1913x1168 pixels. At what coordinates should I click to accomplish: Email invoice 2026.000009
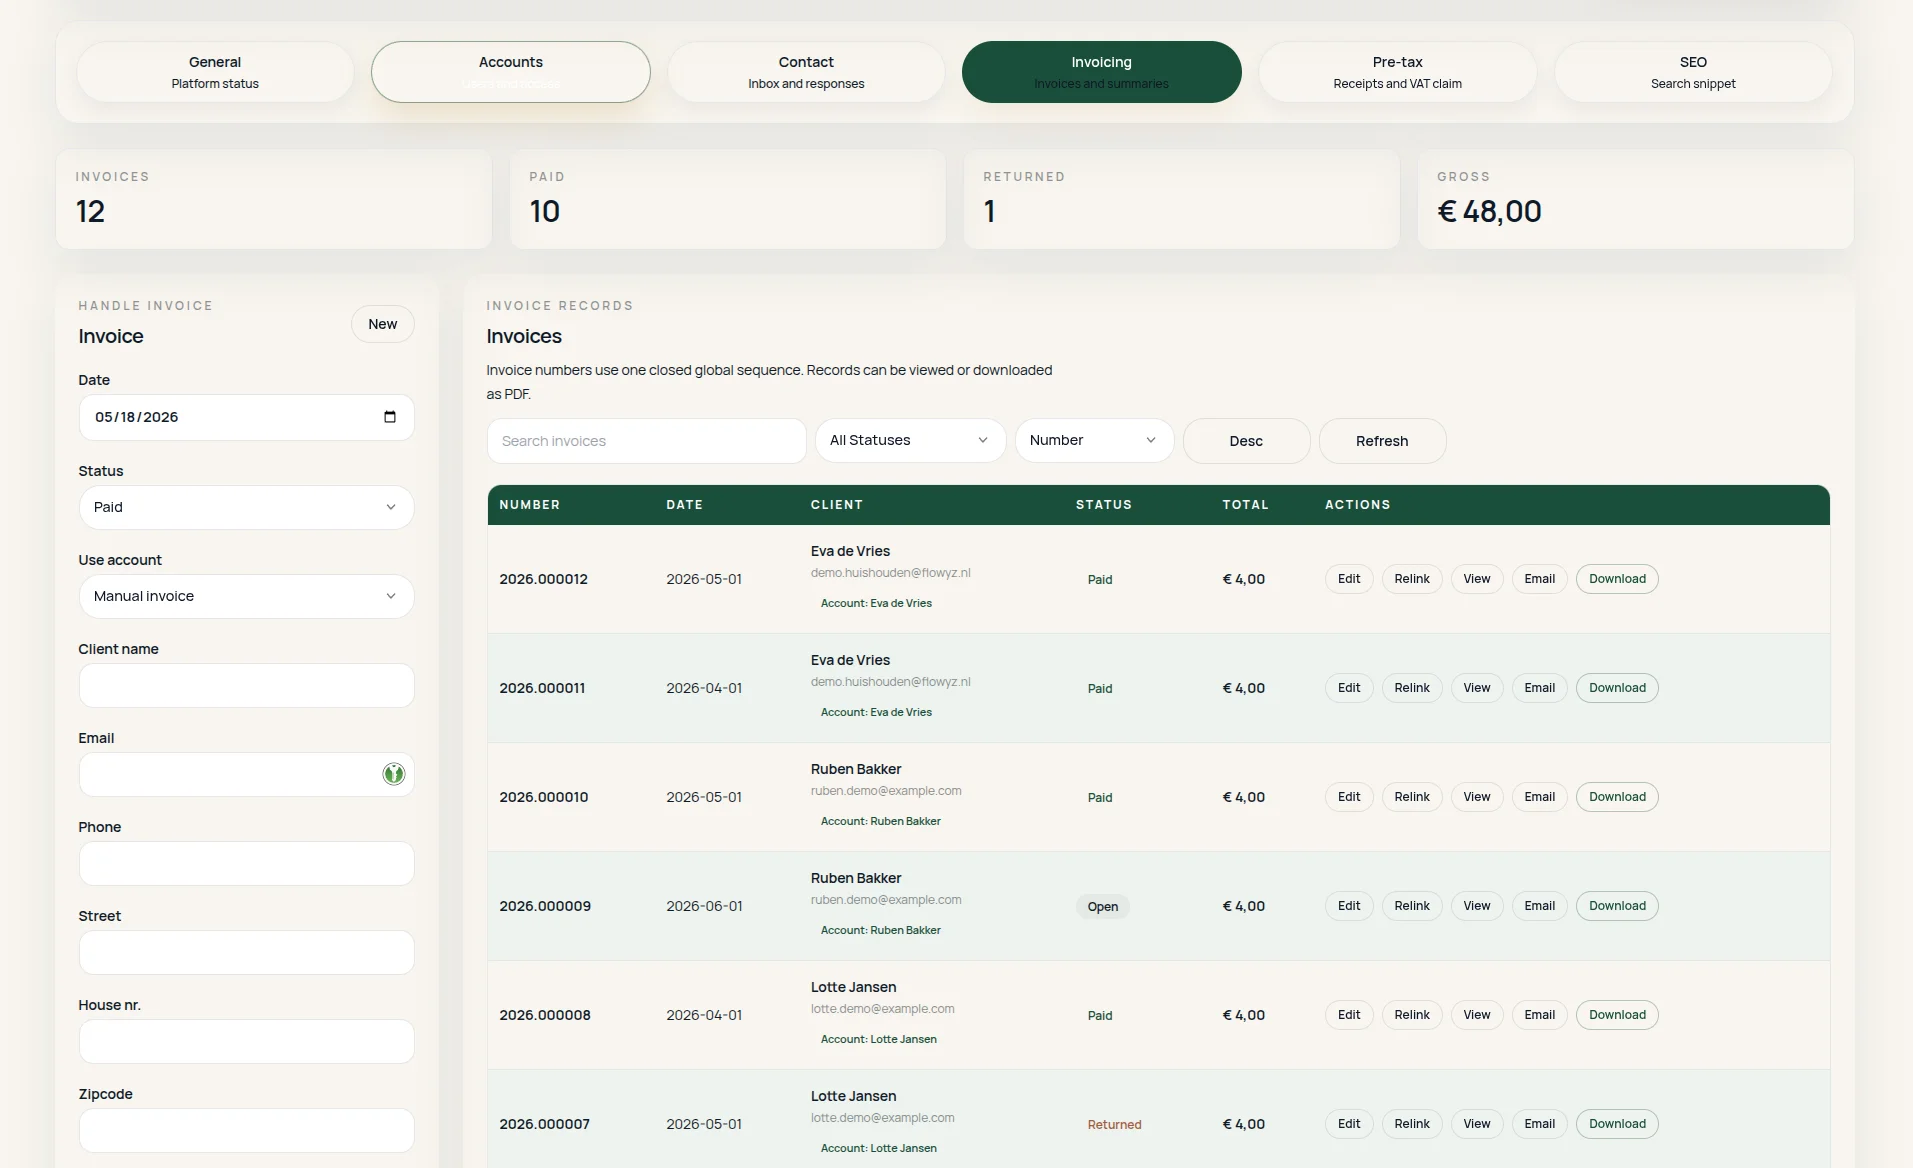click(1539, 906)
